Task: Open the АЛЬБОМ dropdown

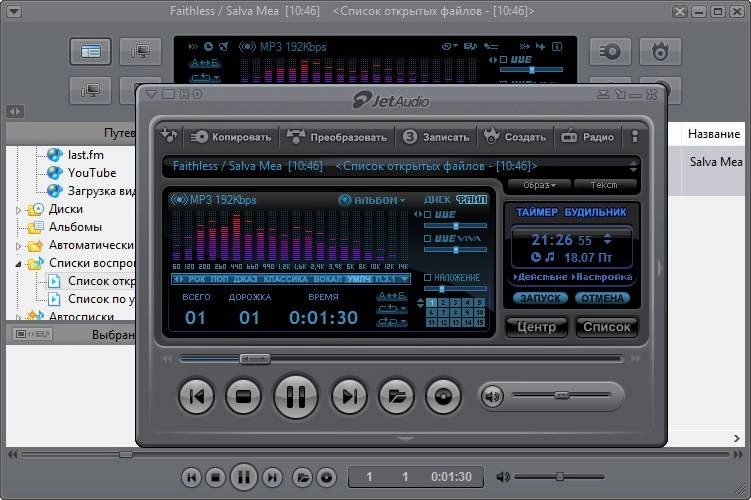Action: point(380,200)
